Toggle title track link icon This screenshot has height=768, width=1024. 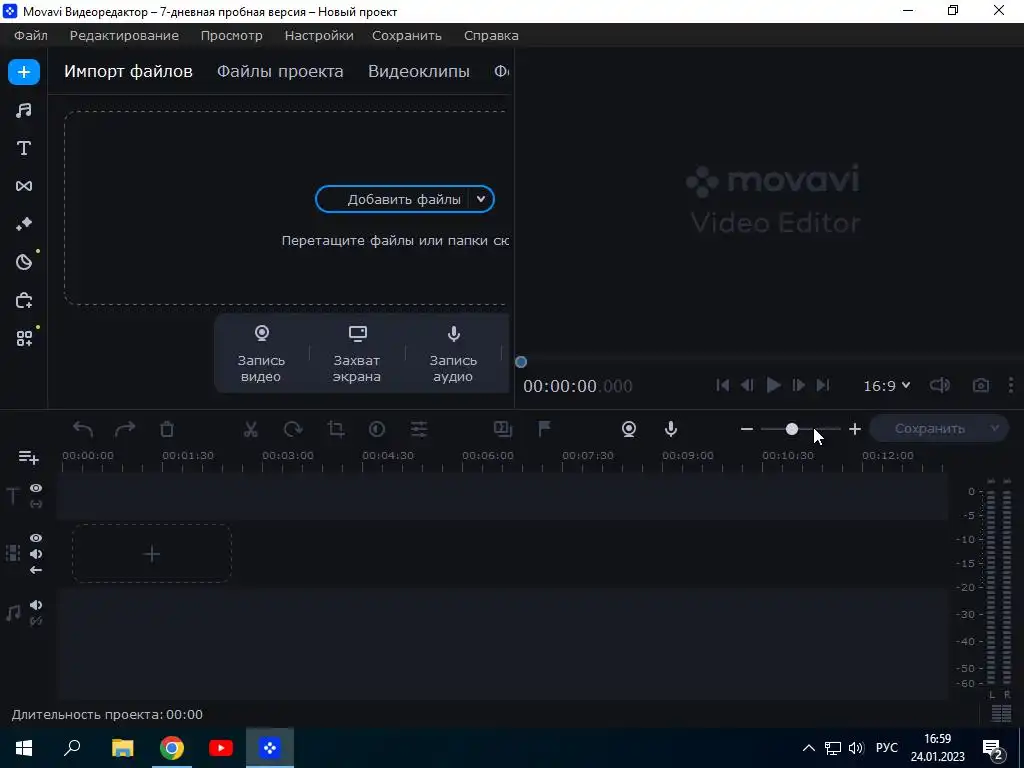[36, 504]
